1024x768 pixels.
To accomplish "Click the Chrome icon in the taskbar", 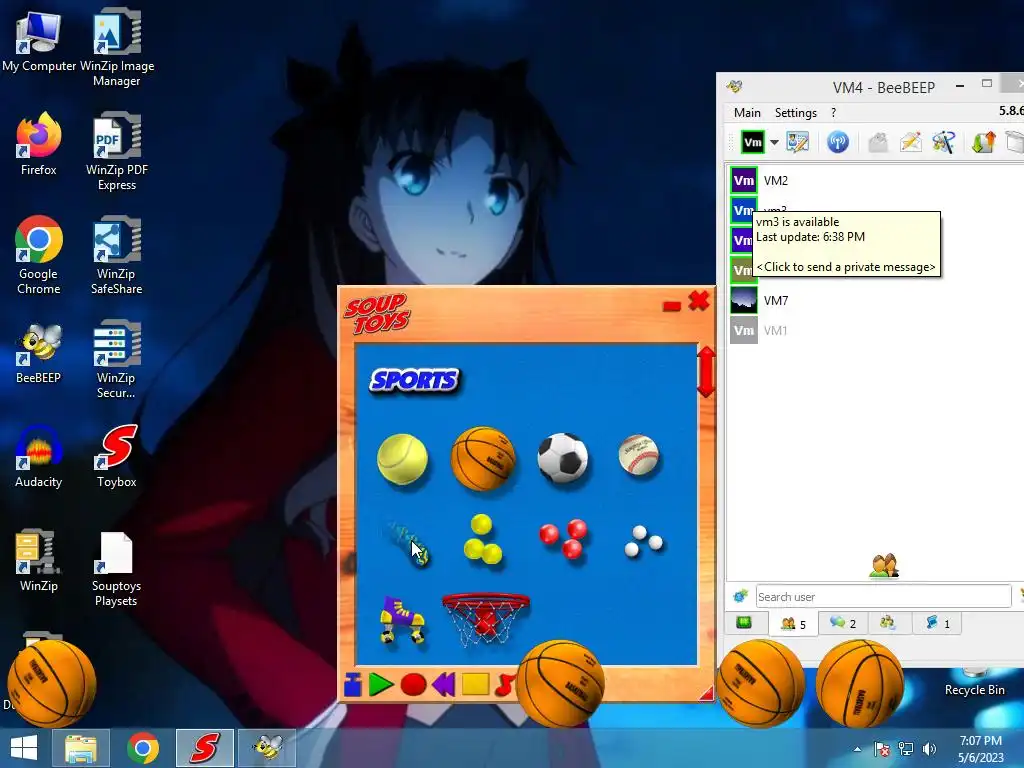I will (x=142, y=748).
